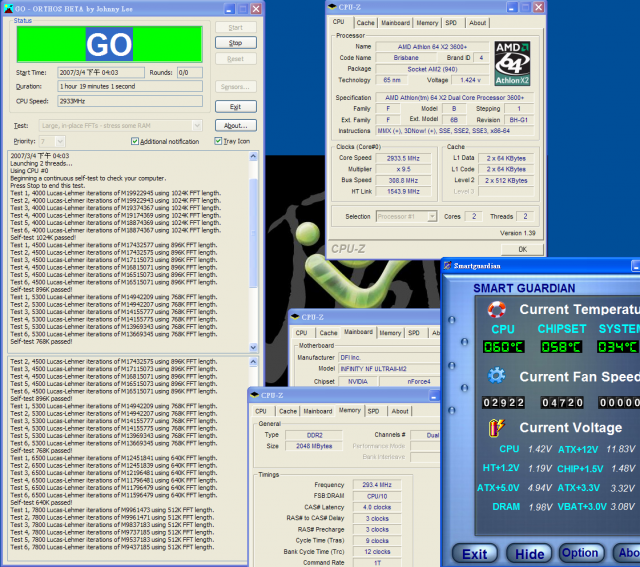Open CPU tab in Mainboard CPU-Z window

(x=301, y=333)
